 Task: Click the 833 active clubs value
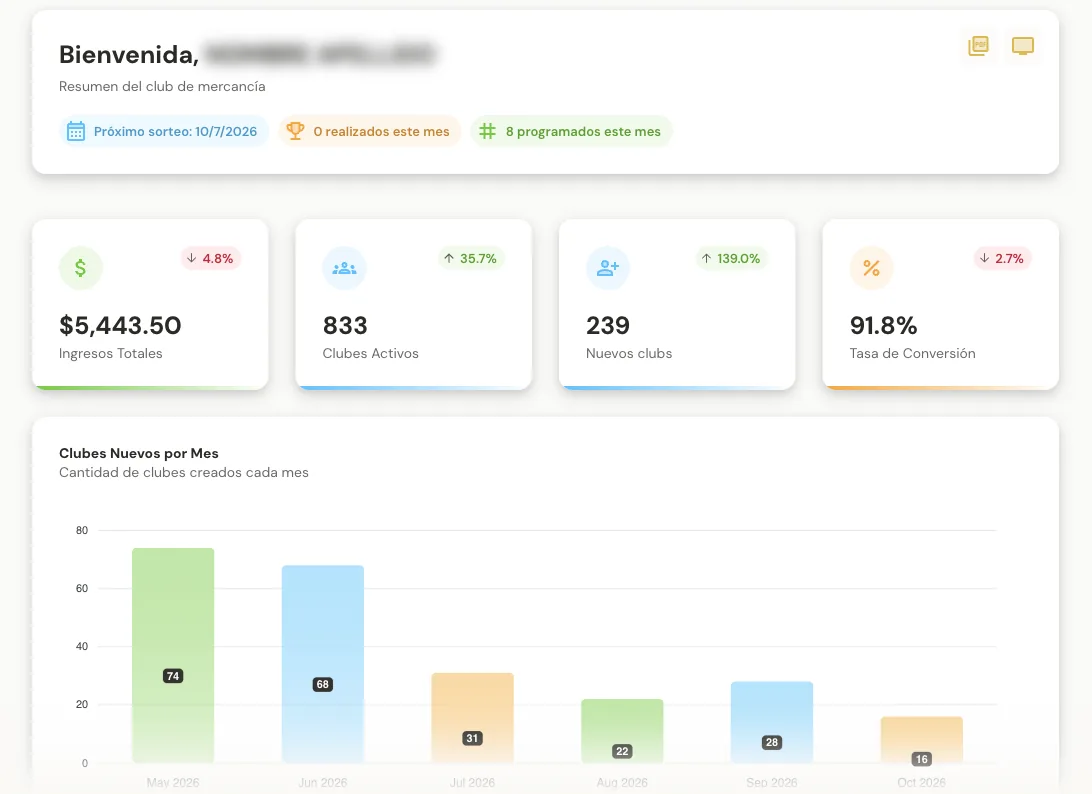[345, 325]
